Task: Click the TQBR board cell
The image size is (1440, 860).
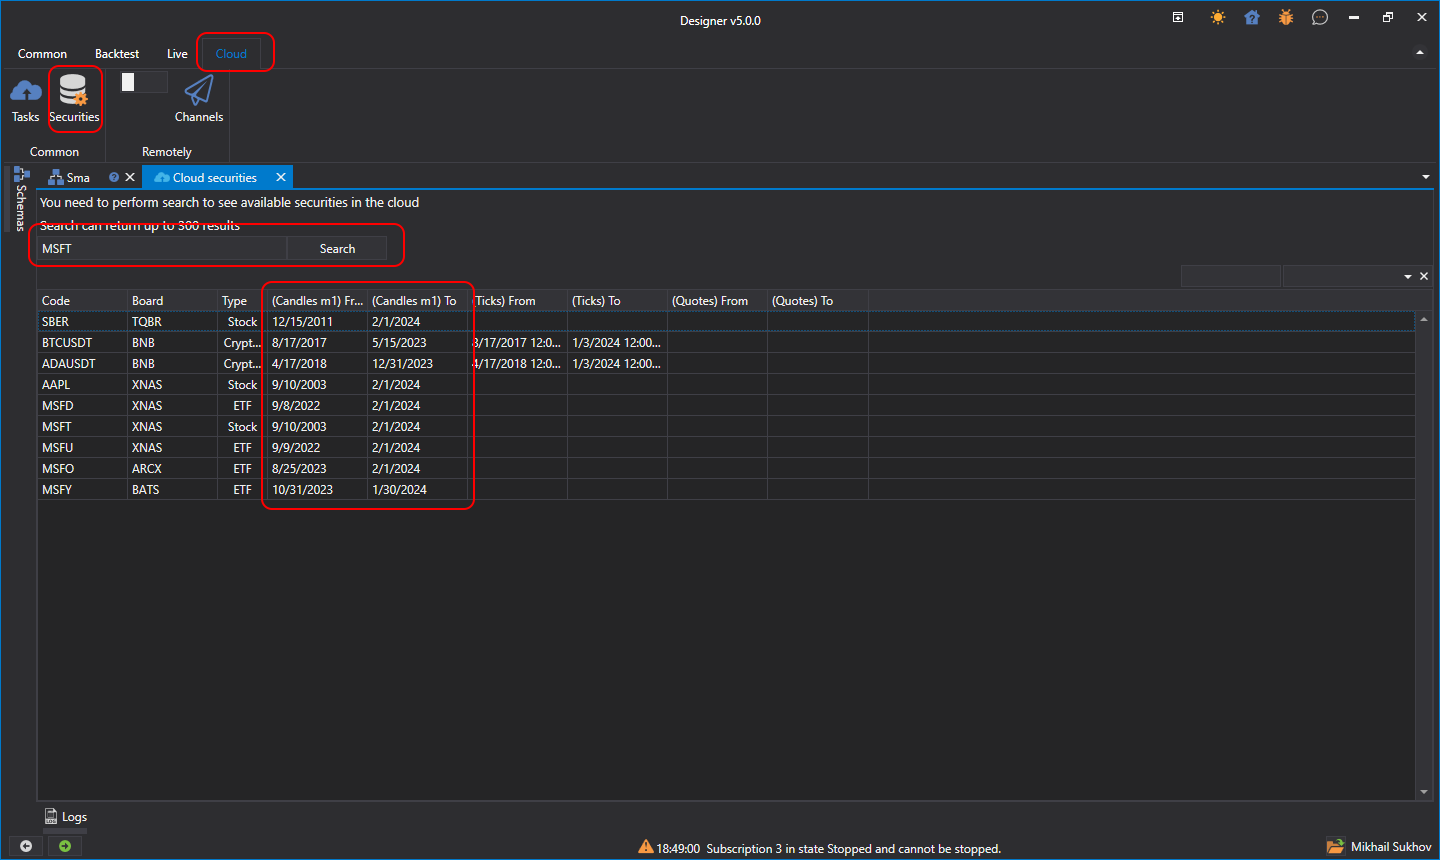Action: click(x=172, y=322)
